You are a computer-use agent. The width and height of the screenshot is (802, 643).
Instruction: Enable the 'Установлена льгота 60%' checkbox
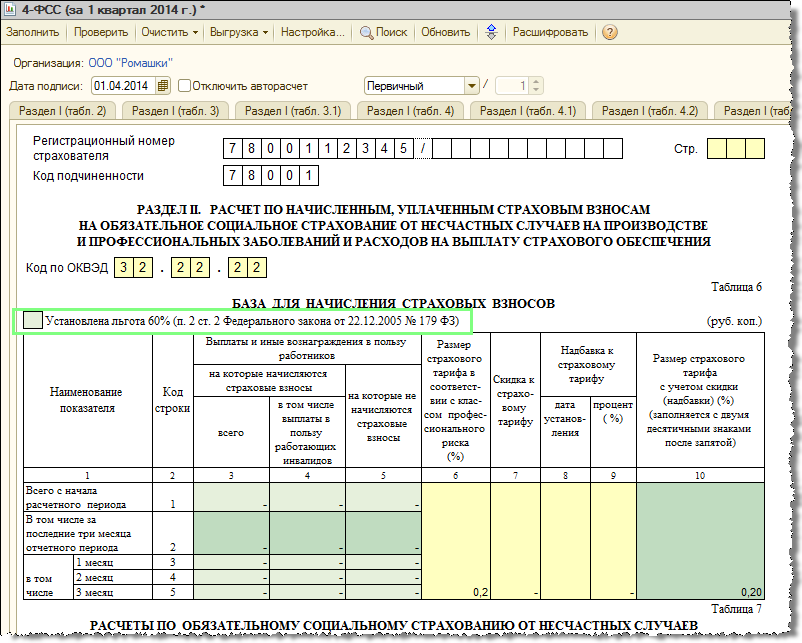pos(32,320)
